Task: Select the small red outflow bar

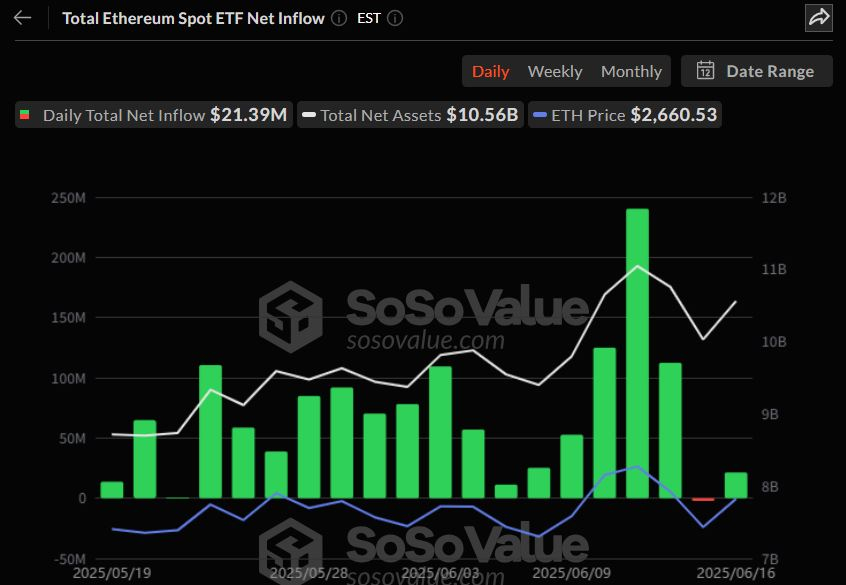Action: 703,499
